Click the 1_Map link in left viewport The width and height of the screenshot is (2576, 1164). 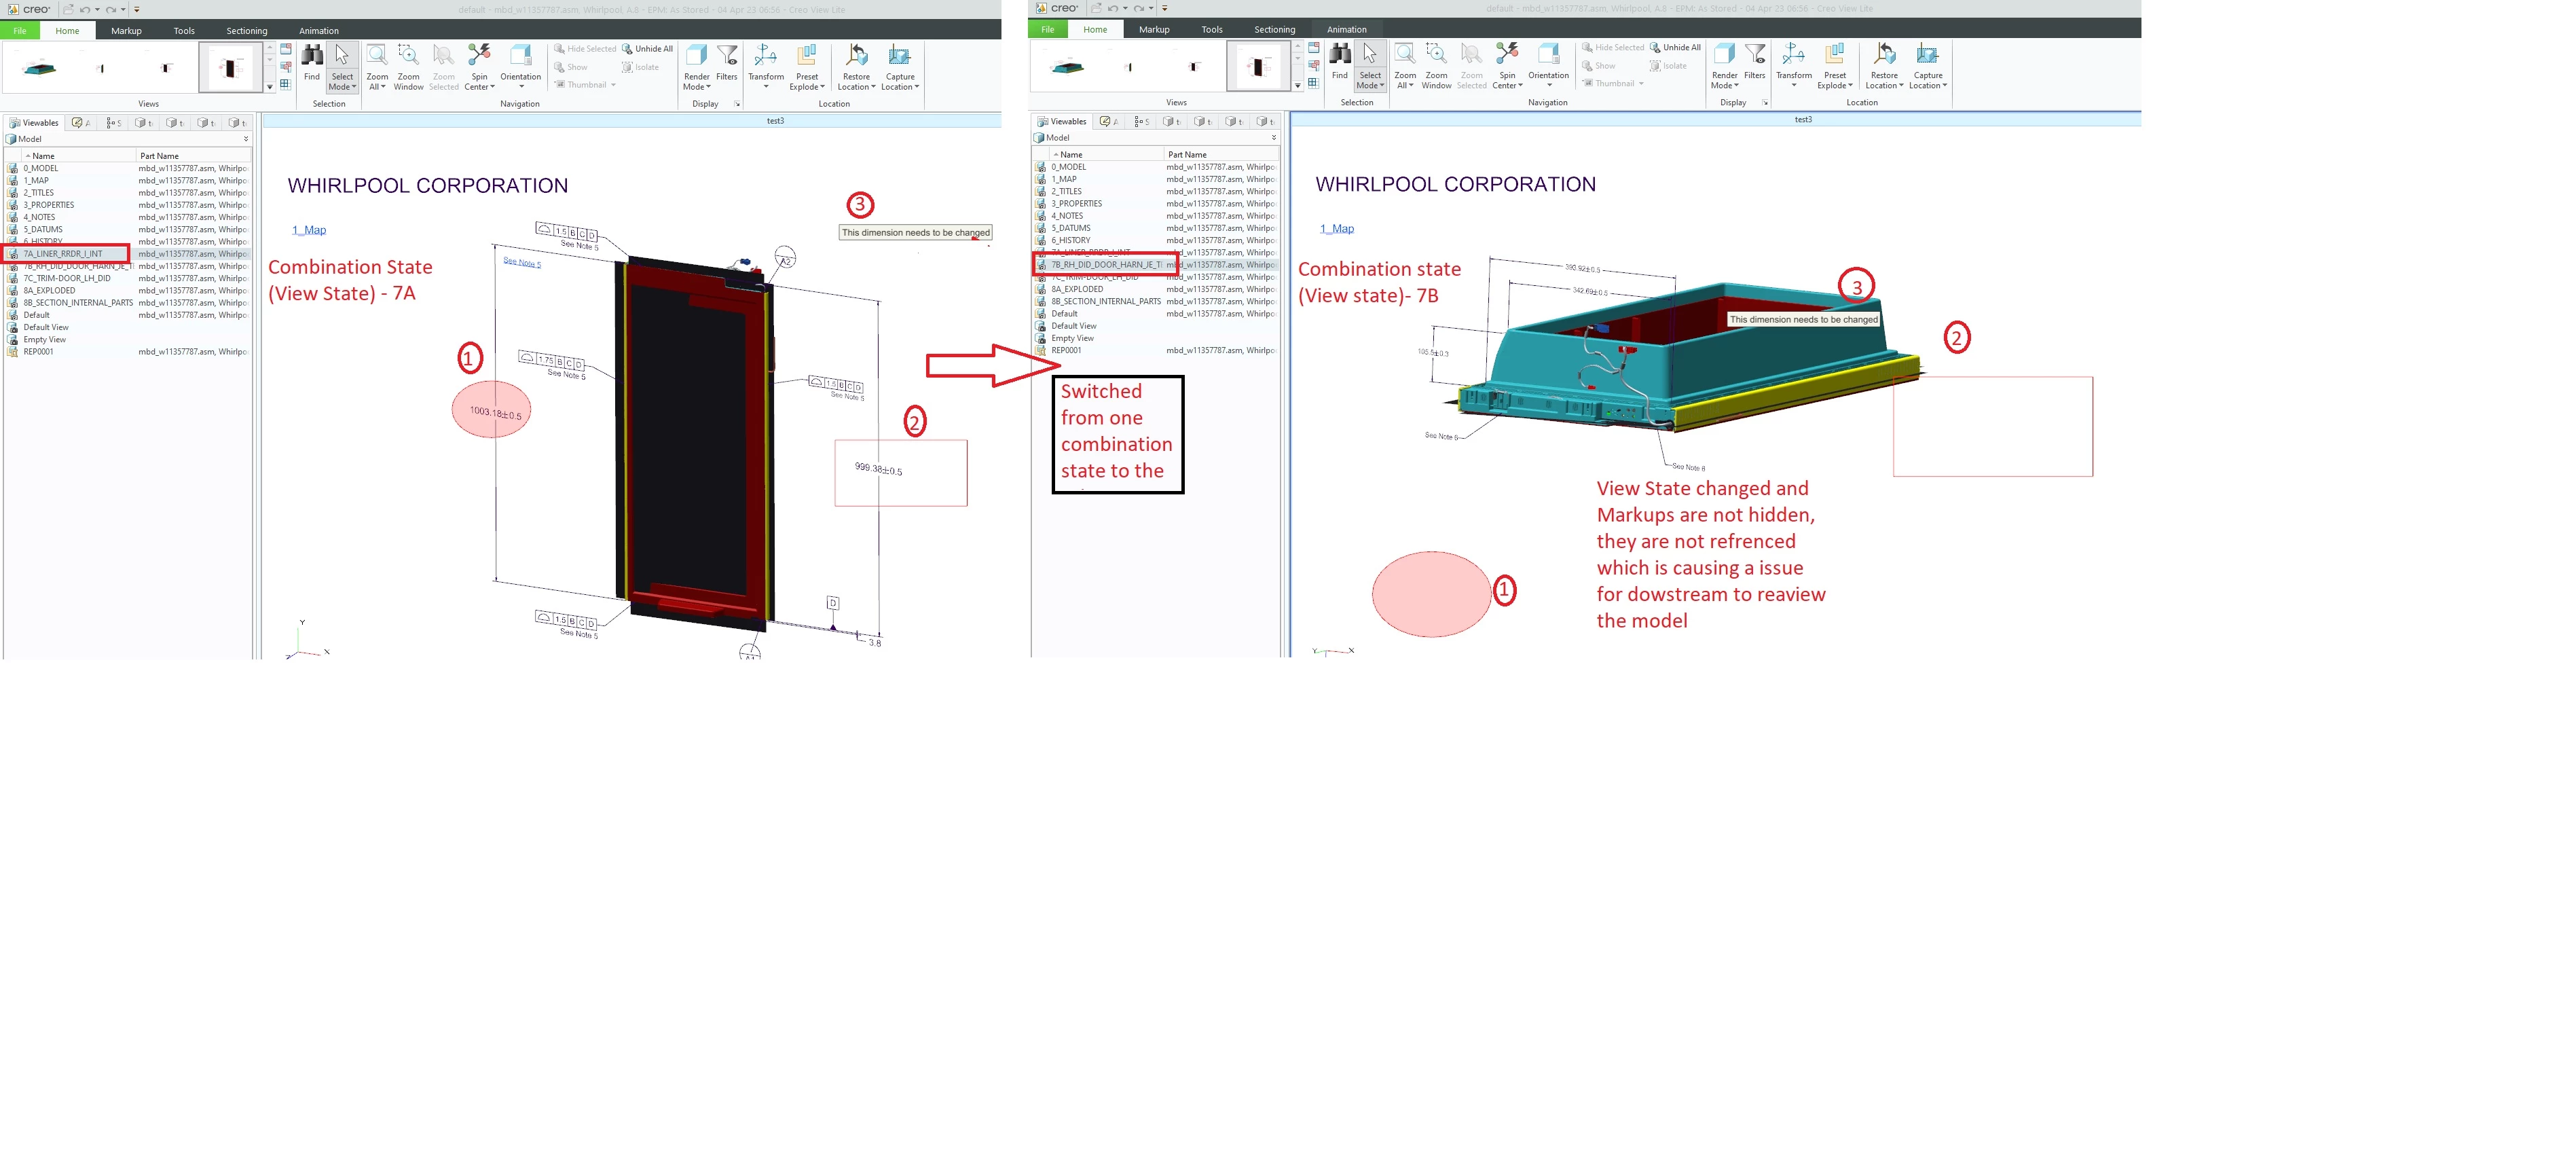pyautogui.click(x=309, y=230)
